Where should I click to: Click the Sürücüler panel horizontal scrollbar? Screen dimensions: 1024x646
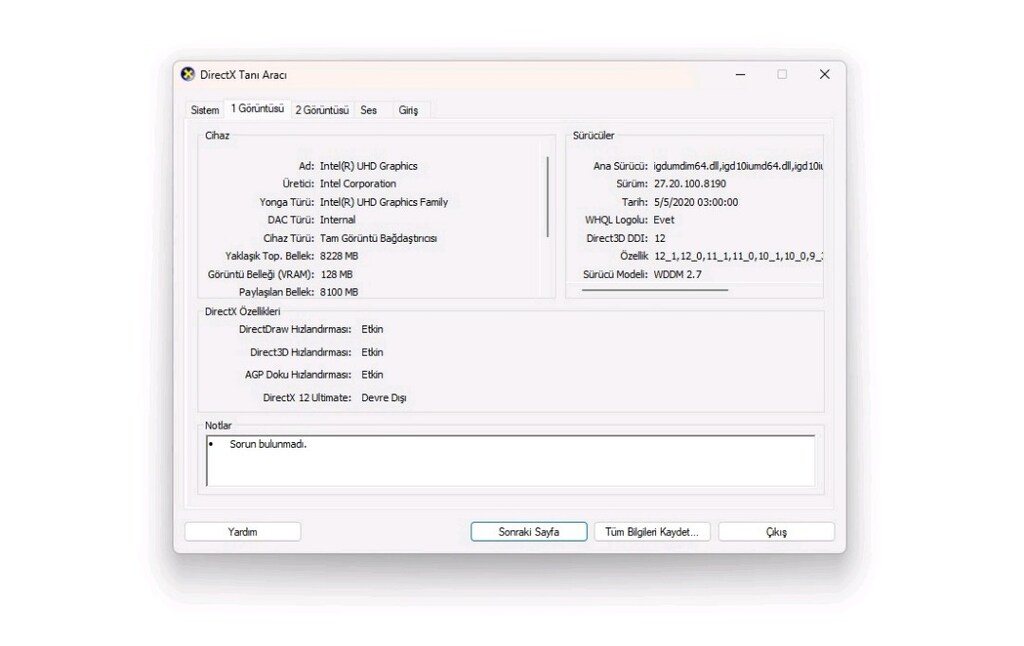655,289
